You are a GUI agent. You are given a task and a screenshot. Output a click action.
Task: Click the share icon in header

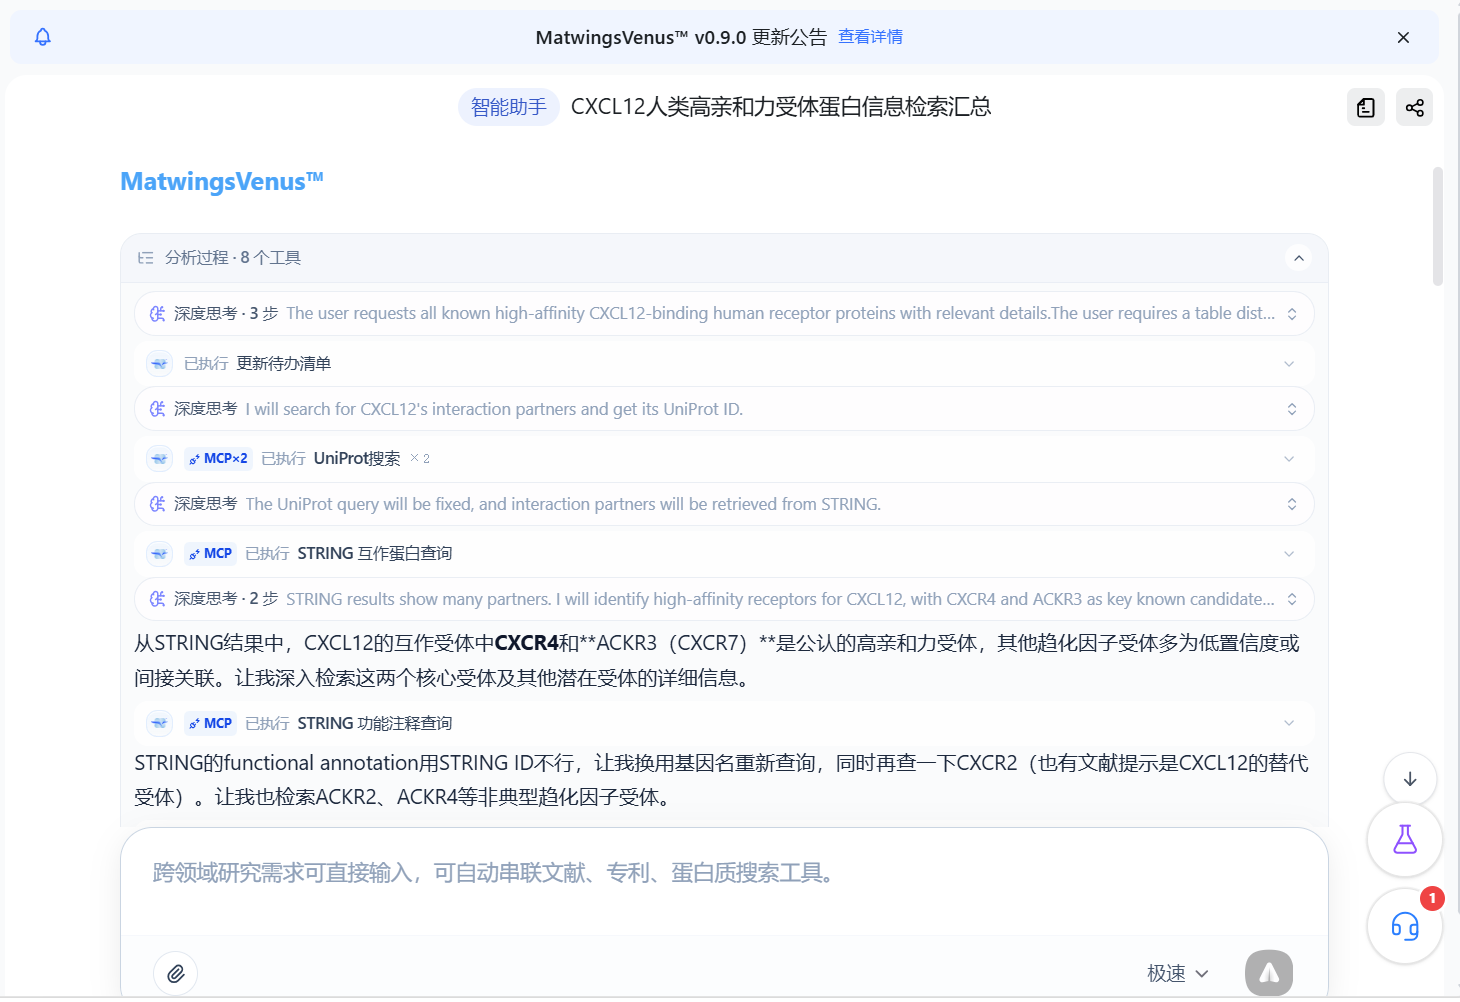pyautogui.click(x=1414, y=107)
